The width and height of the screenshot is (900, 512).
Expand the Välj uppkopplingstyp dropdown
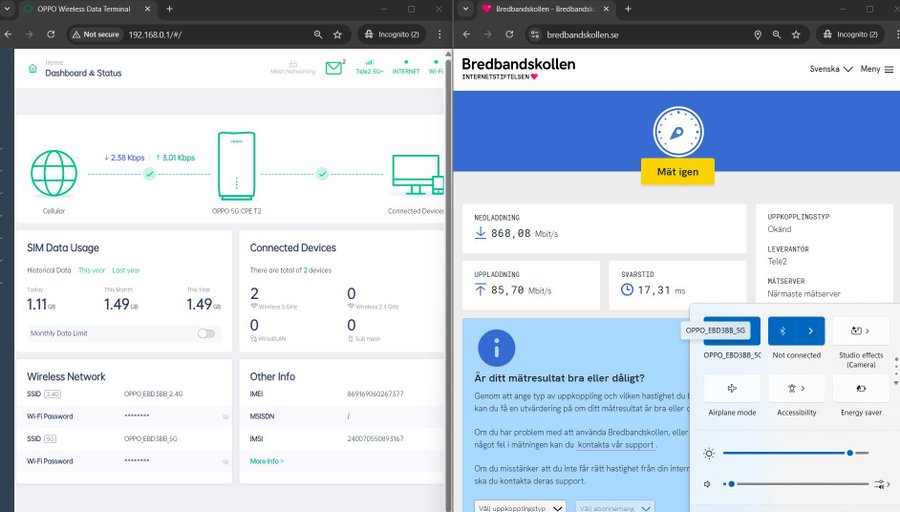(x=520, y=507)
